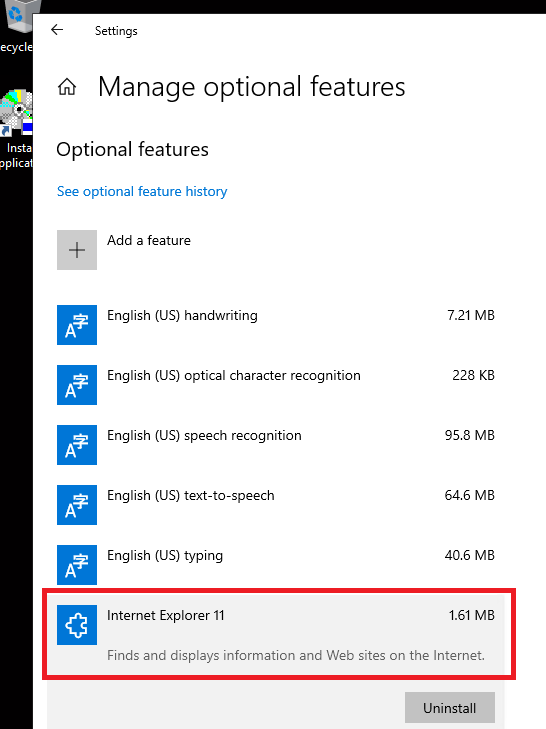This screenshot has width=546, height=729.
Task: Click the 40.6 MB size value
Action: click(x=469, y=555)
